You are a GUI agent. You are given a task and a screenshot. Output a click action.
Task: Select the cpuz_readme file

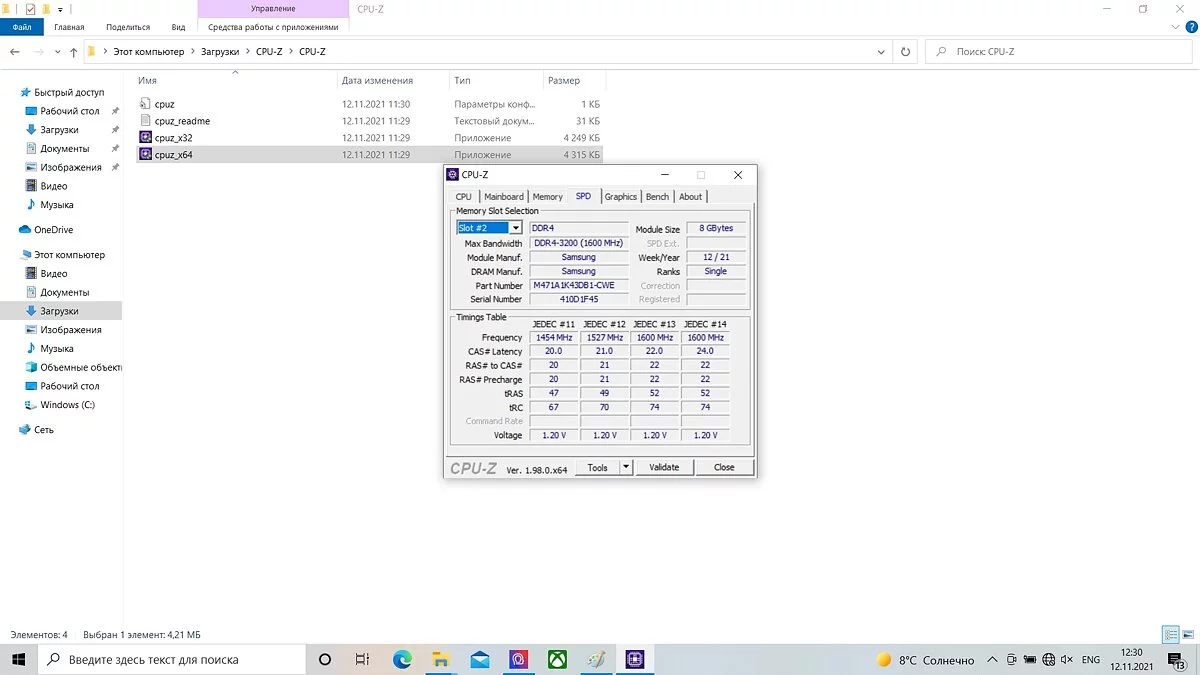click(x=182, y=121)
